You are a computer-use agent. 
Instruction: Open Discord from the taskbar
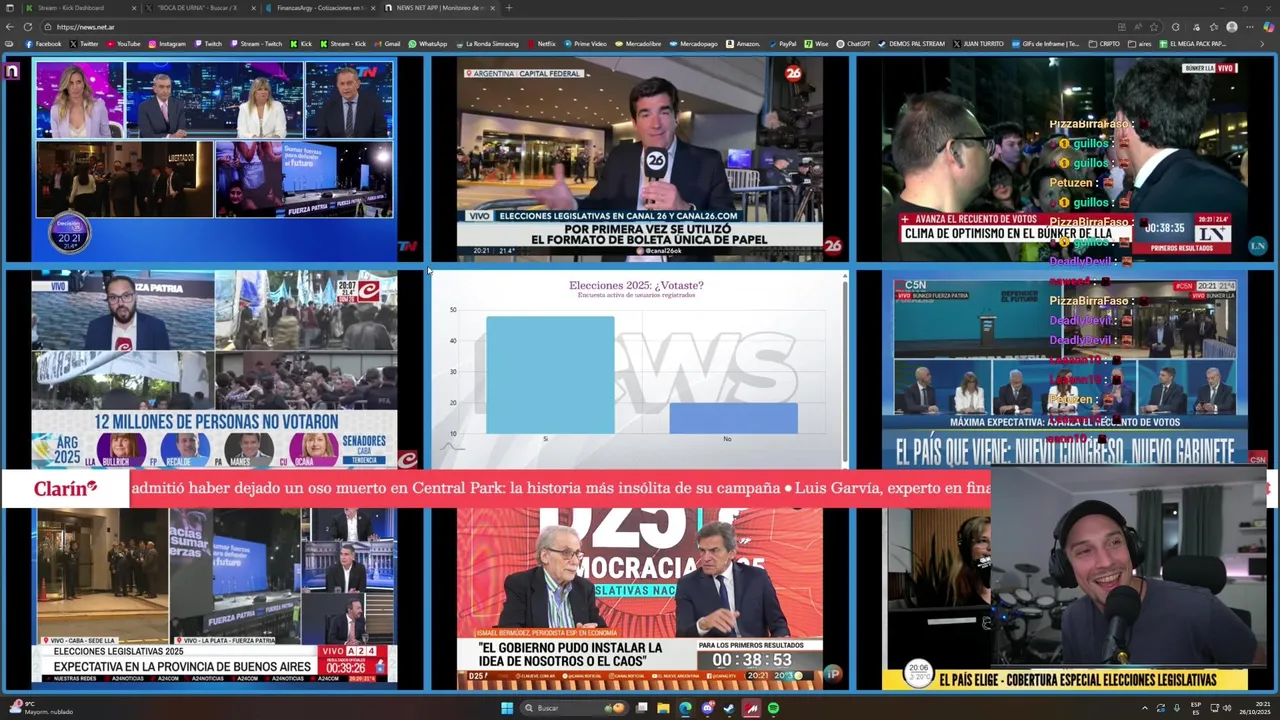tap(707, 708)
